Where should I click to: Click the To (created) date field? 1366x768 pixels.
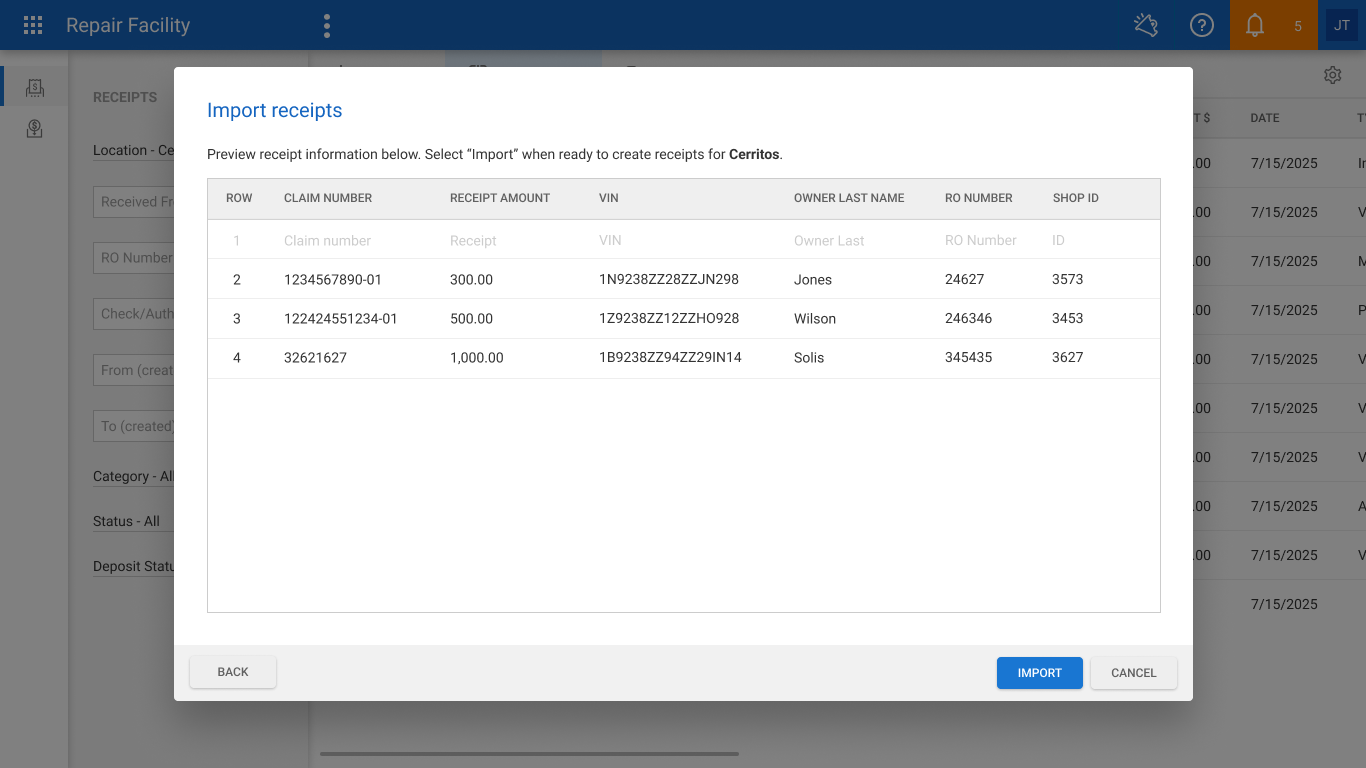point(133,426)
